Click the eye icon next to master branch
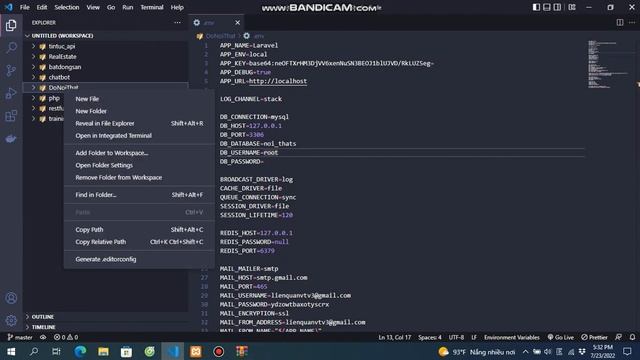The width and height of the screenshot is (640, 360). coord(43,337)
